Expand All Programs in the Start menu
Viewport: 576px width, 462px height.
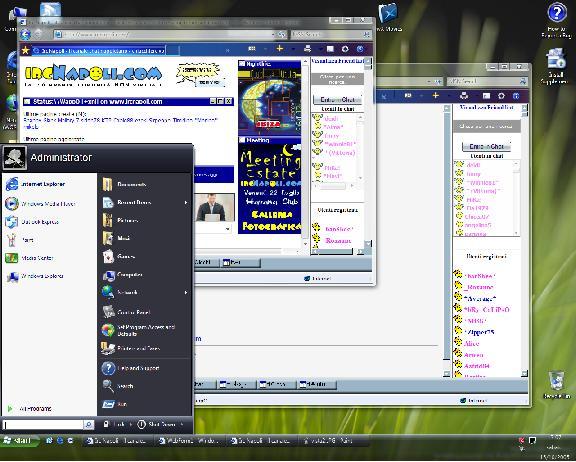pos(29,408)
